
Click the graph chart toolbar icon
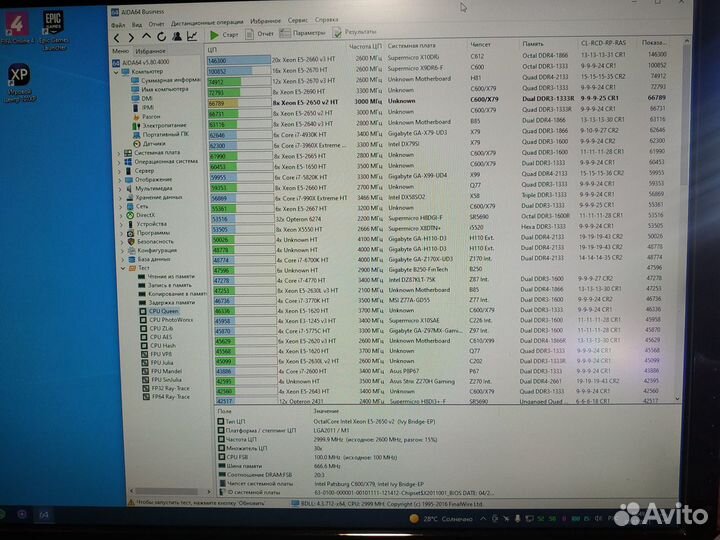tap(192, 35)
